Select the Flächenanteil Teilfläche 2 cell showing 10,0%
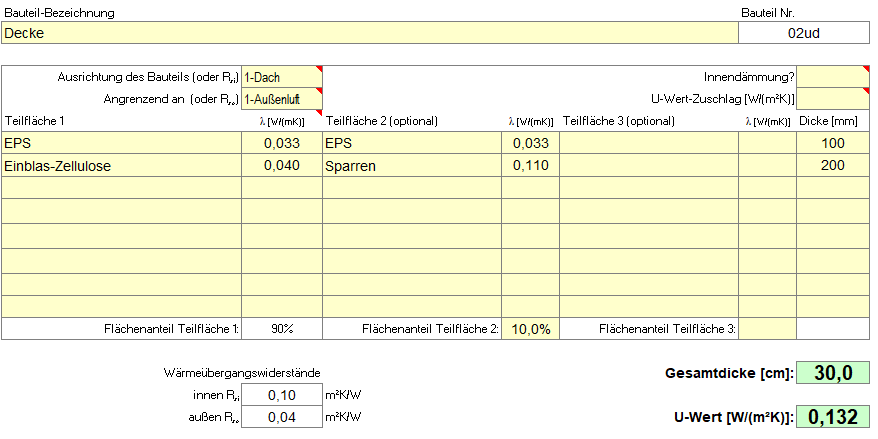This screenshot has height=439, width=878. [x=530, y=329]
